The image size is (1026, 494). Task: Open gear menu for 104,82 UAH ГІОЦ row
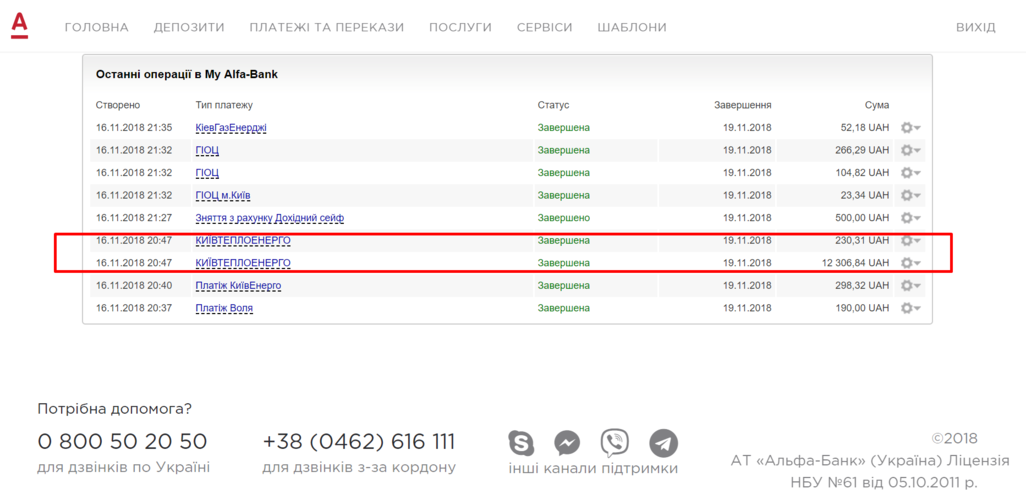point(910,173)
